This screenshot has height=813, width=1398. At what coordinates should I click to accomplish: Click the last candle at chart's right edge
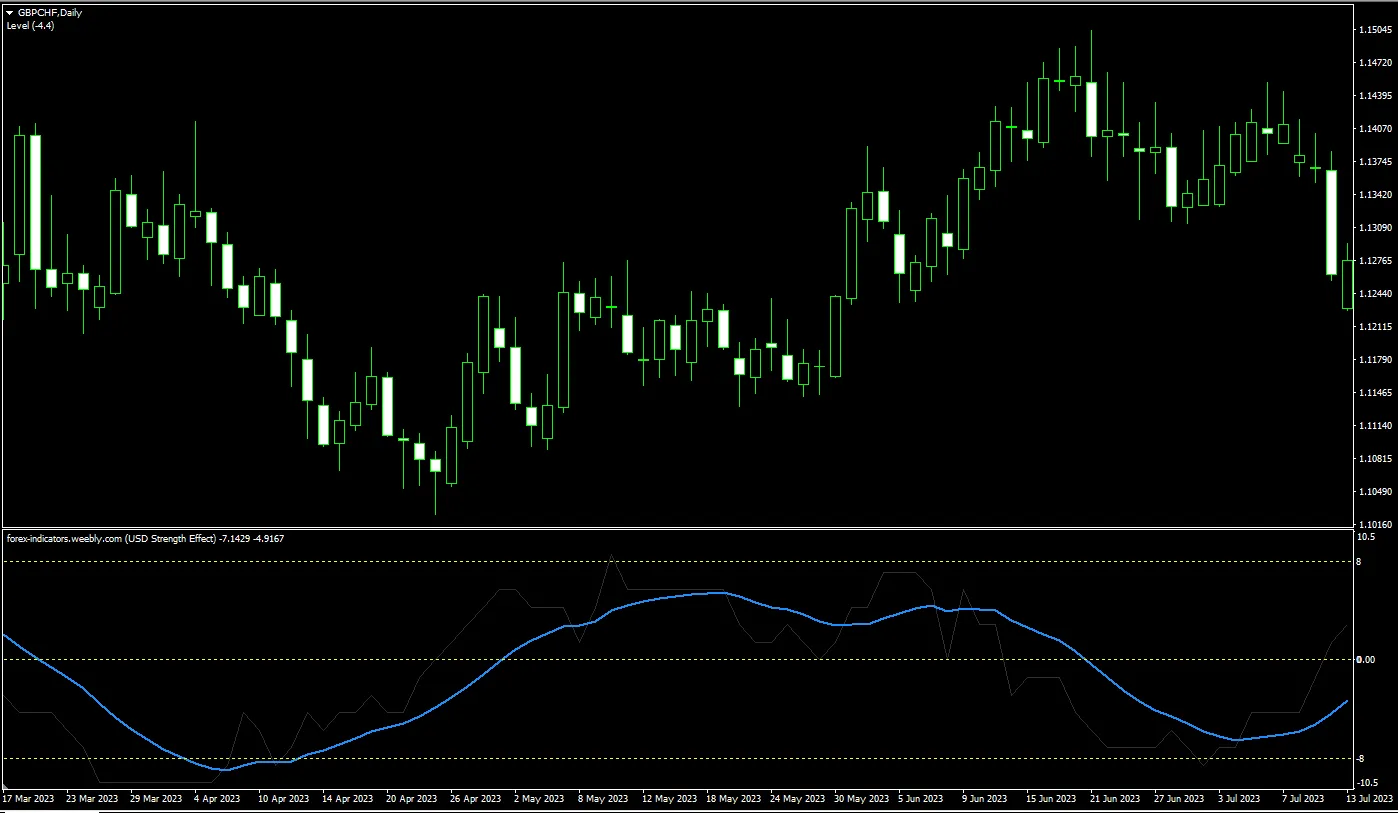point(1348,284)
